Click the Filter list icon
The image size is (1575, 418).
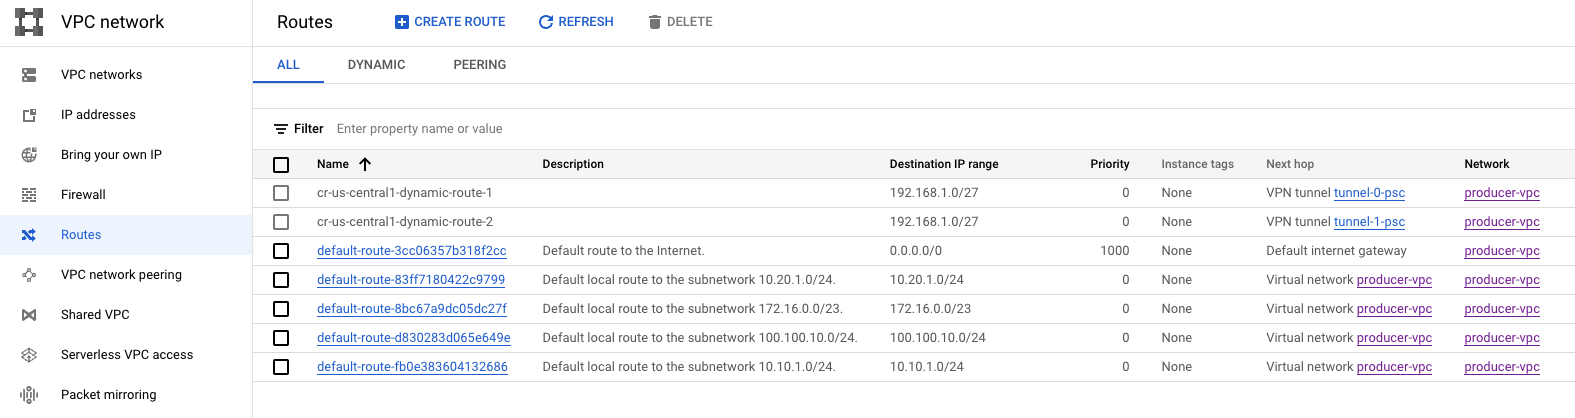pyautogui.click(x=281, y=129)
